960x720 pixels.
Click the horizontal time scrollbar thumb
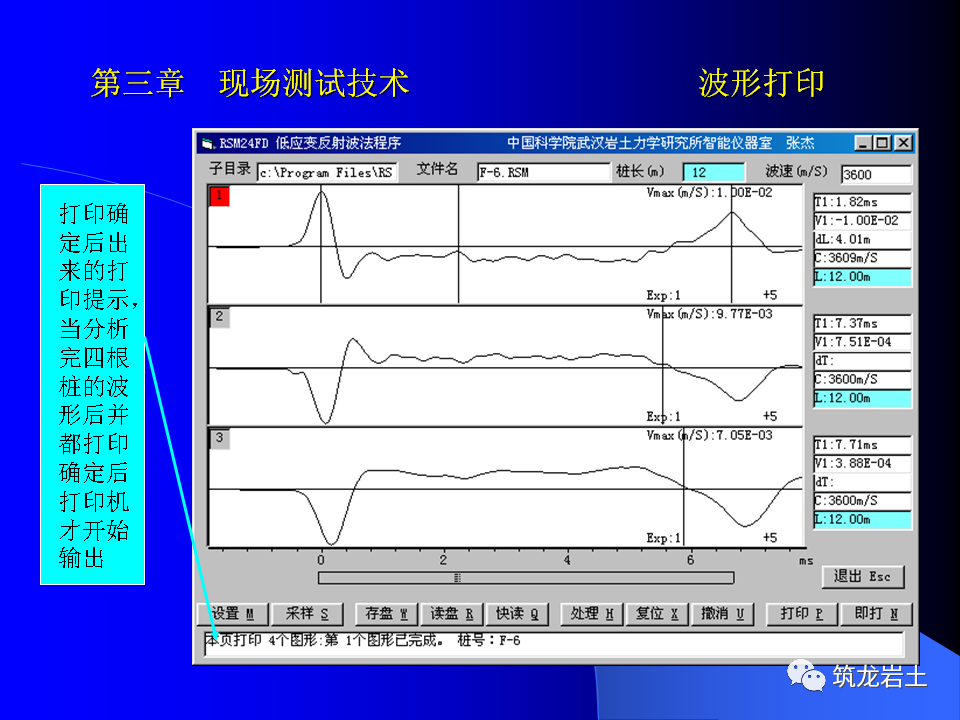coord(457,577)
